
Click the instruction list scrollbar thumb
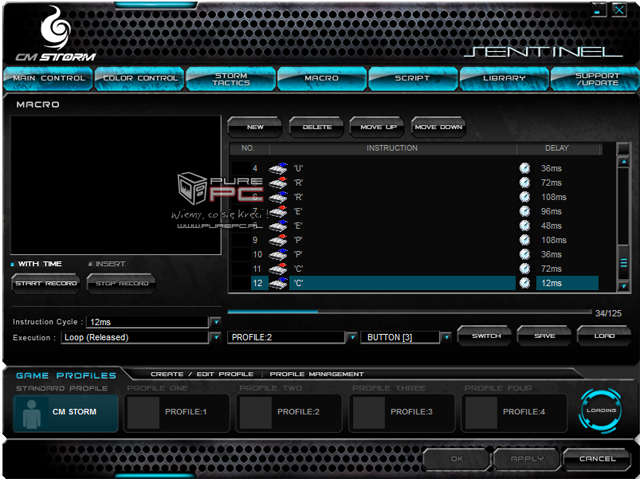[x=624, y=263]
